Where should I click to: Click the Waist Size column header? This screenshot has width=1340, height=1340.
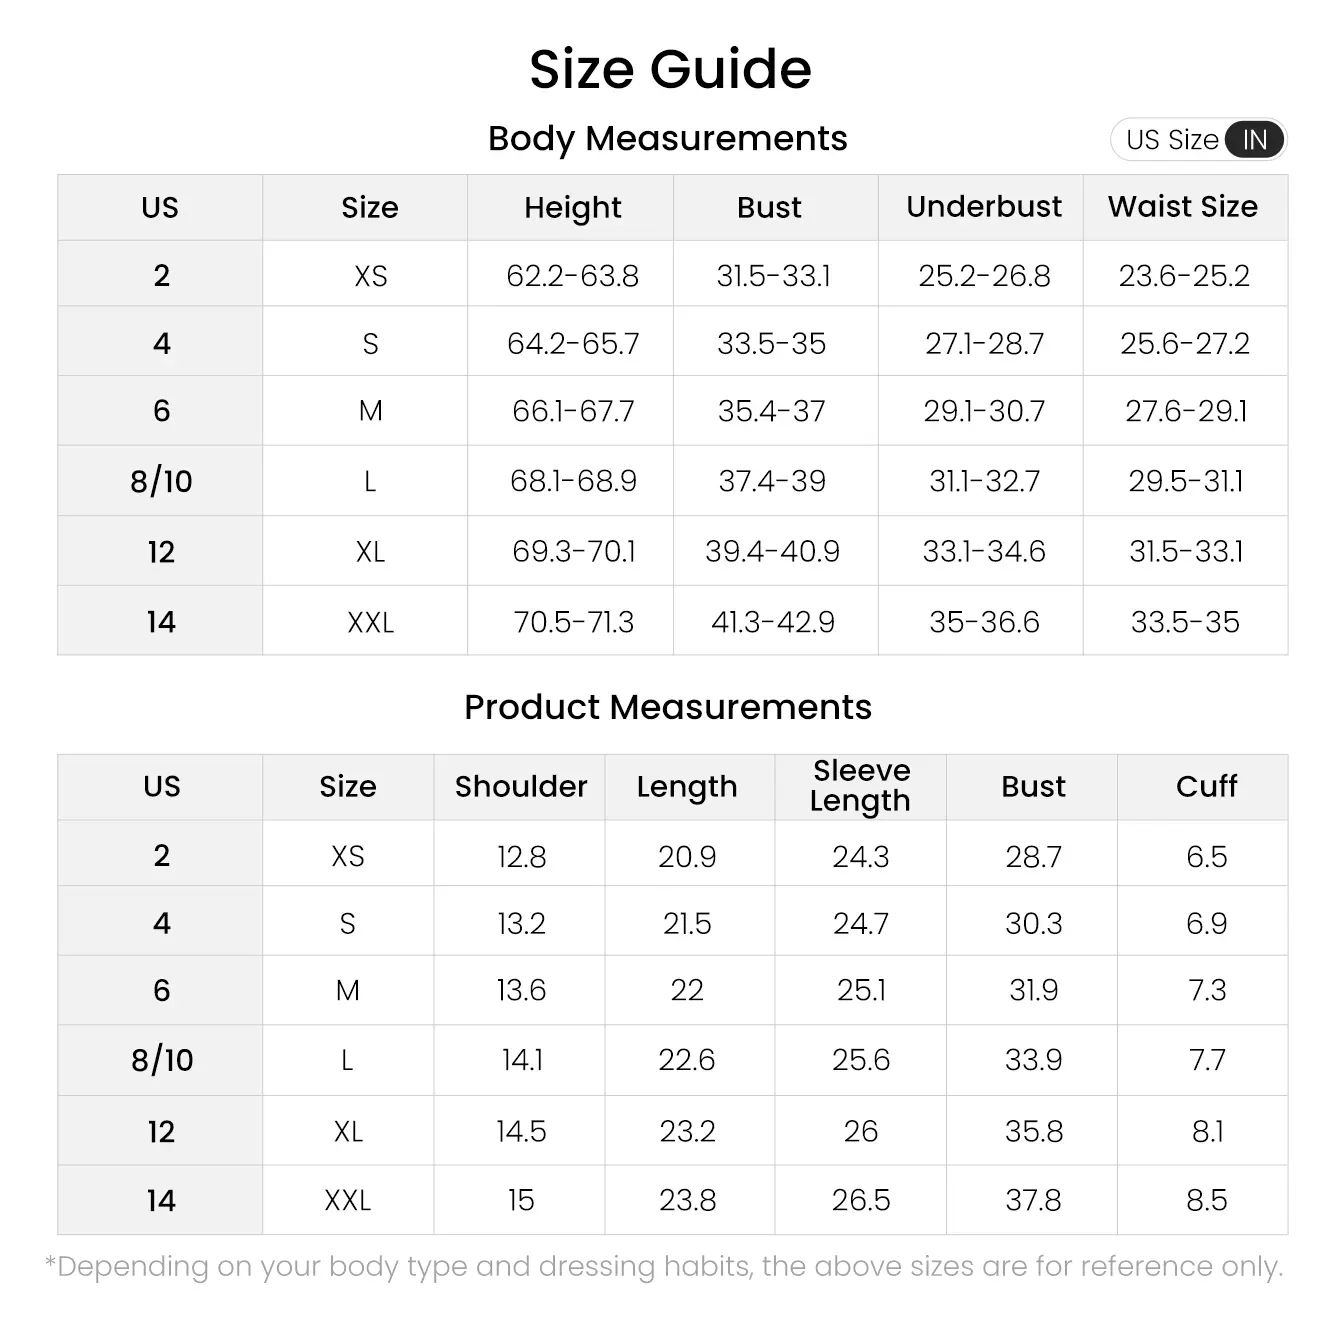pos(1183,207)
